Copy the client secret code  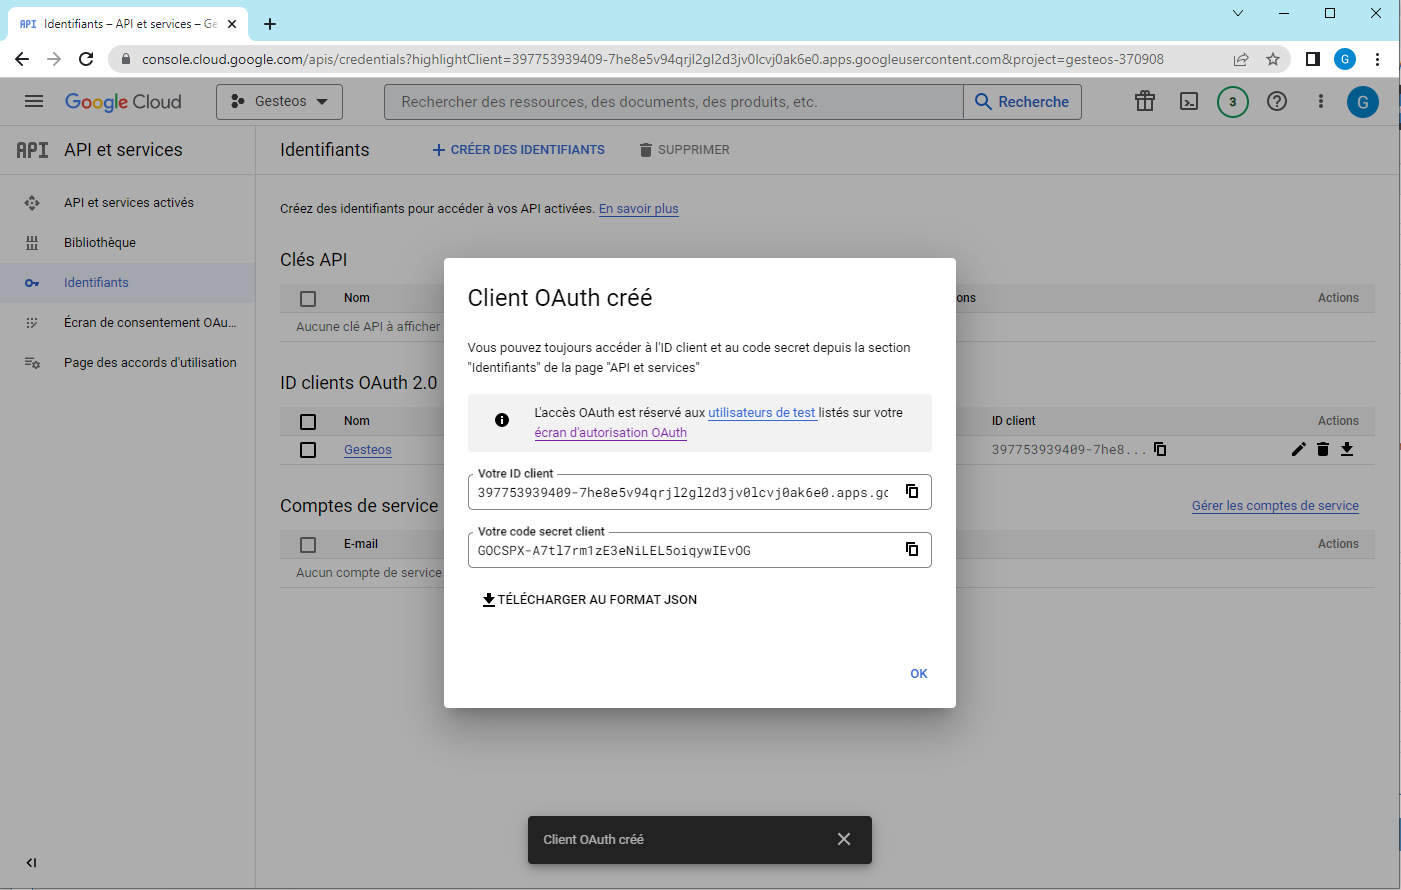[911, 549]
